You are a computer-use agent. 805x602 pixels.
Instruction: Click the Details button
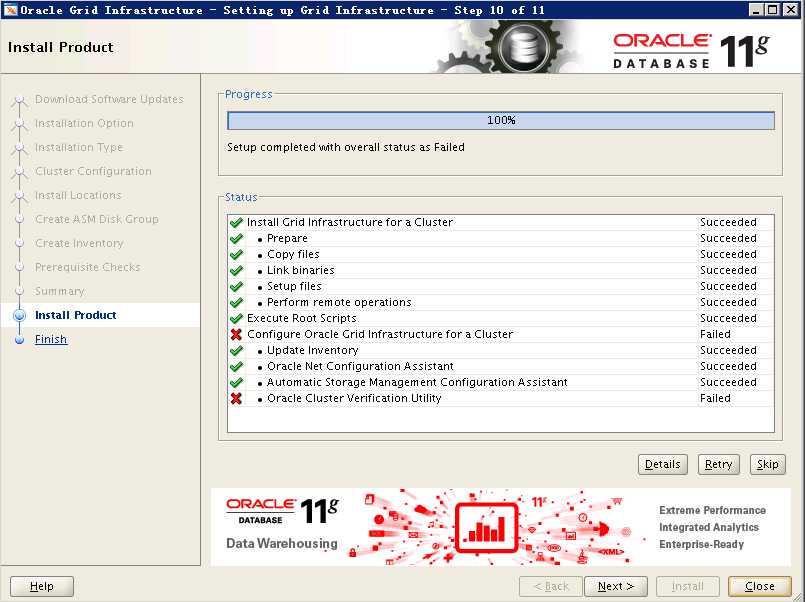click(662, 464)
